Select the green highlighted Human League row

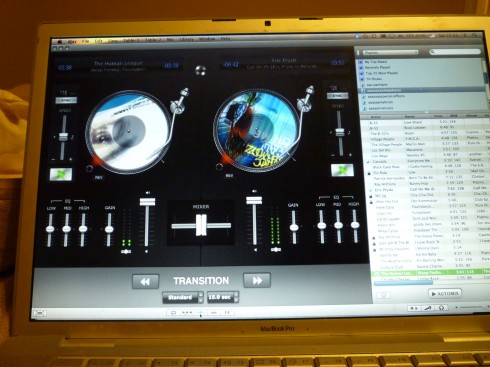click(430, 273)
